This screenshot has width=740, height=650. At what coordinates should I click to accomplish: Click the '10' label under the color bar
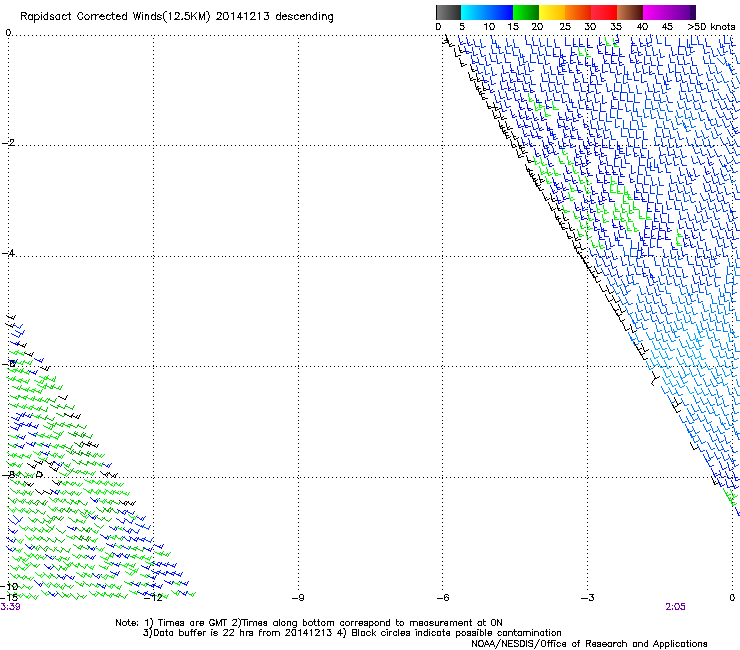(x=489, y=27)
